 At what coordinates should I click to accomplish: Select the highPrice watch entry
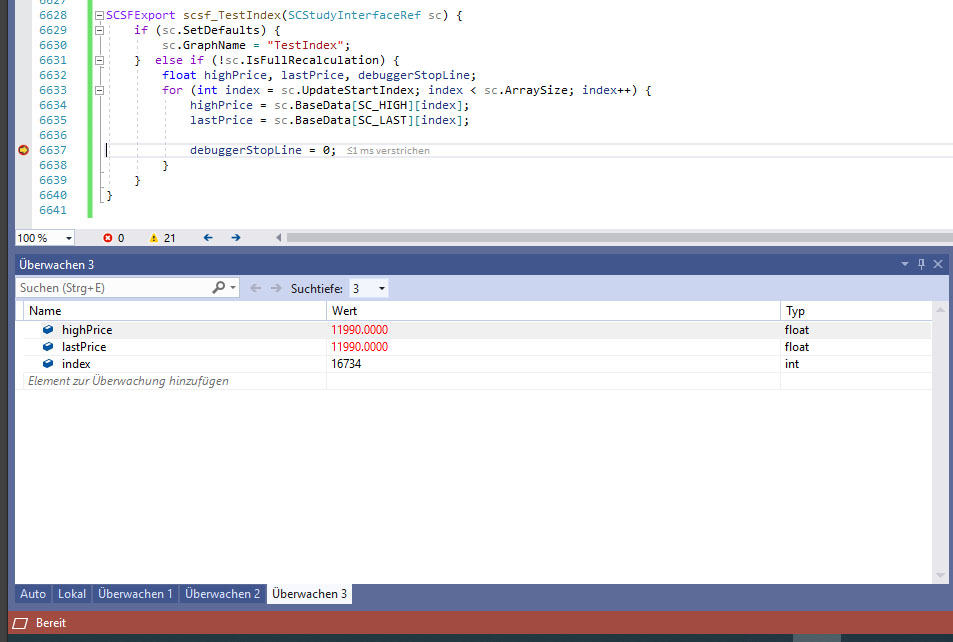click(x=86, y=330)
